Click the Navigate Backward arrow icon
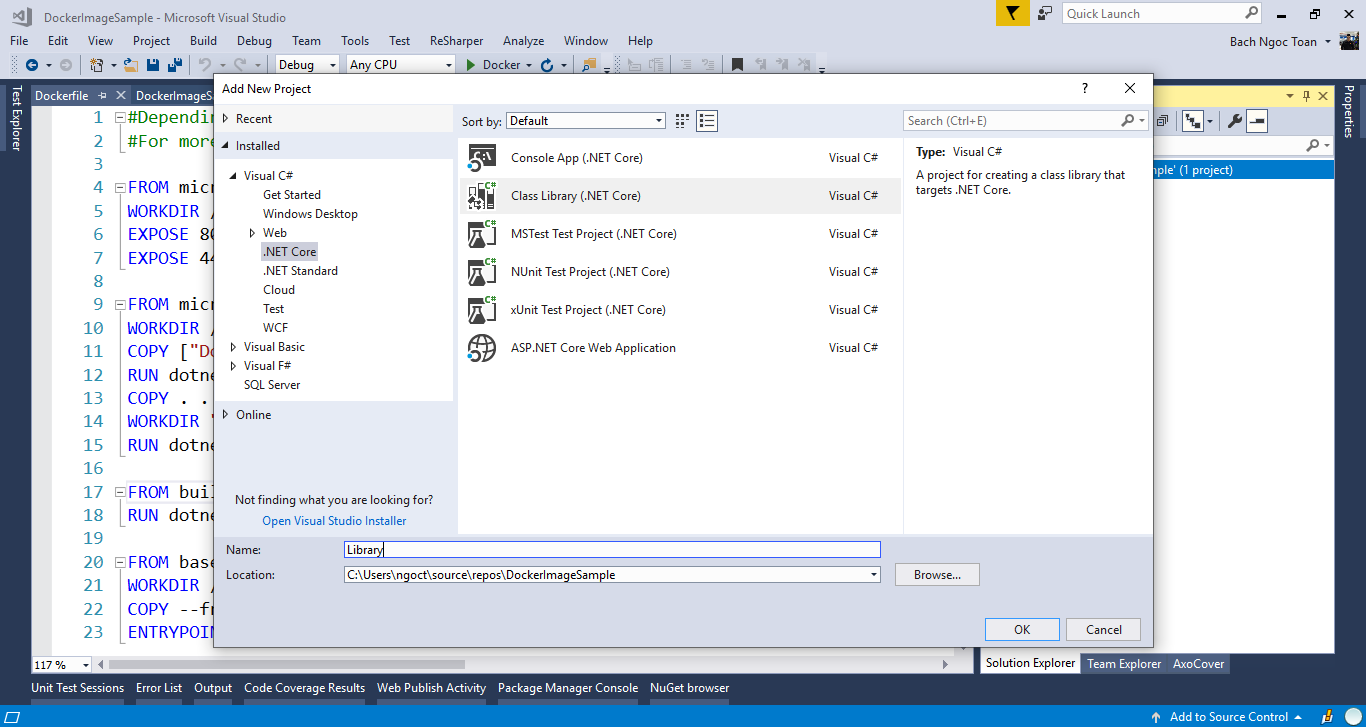This screenshot has width=1366, height=727. [31, 65]
